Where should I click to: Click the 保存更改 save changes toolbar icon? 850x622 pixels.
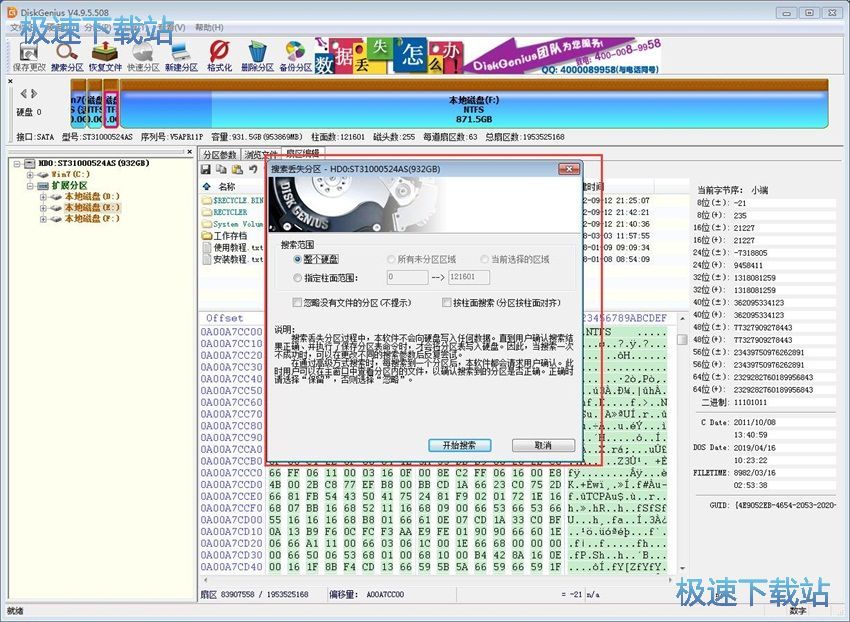coord(29,57)
